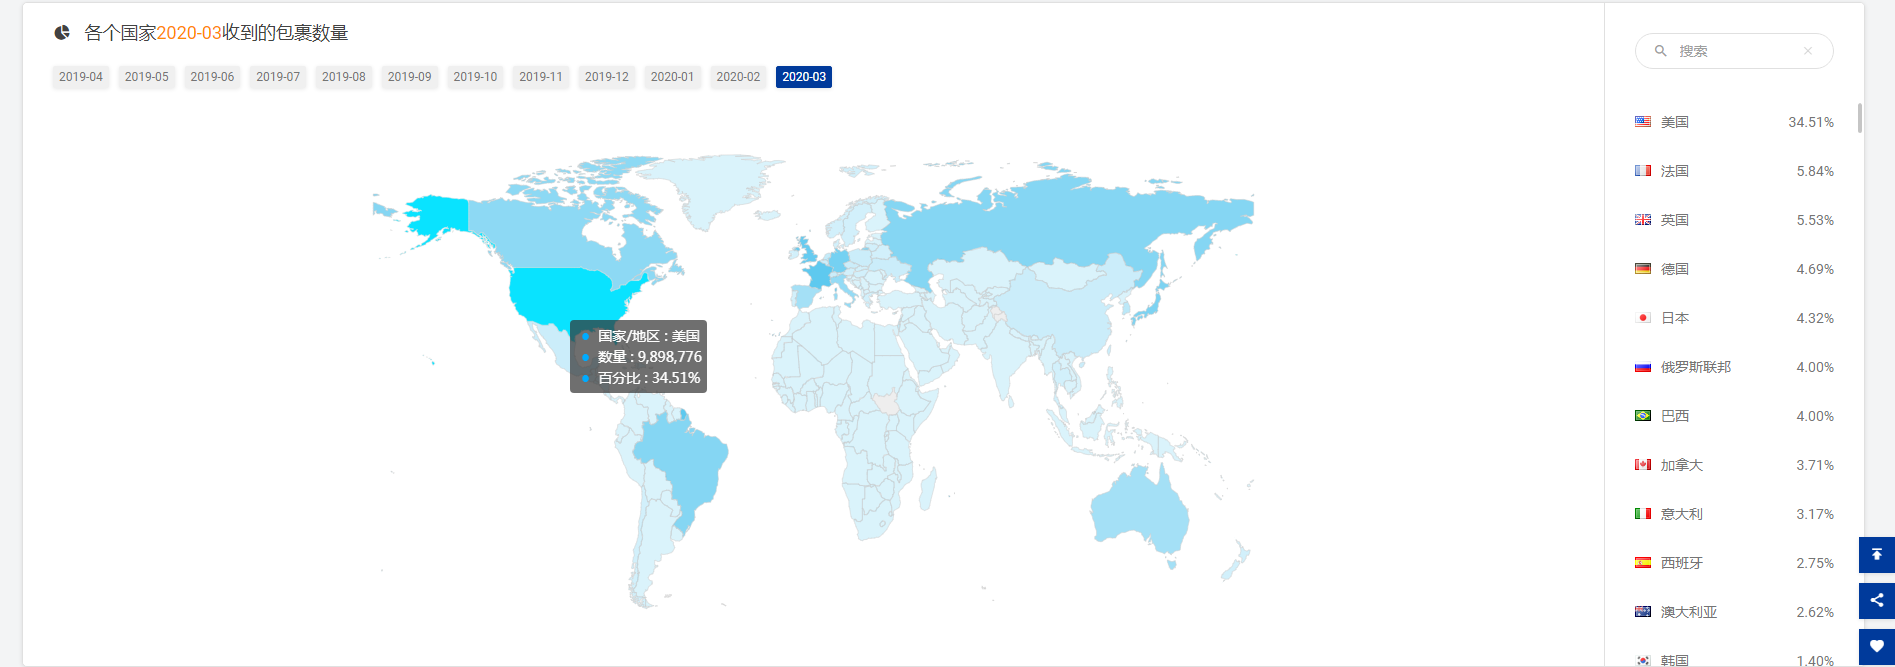
Task: Select the active 2020-03 tab
Action: point(804,77)
